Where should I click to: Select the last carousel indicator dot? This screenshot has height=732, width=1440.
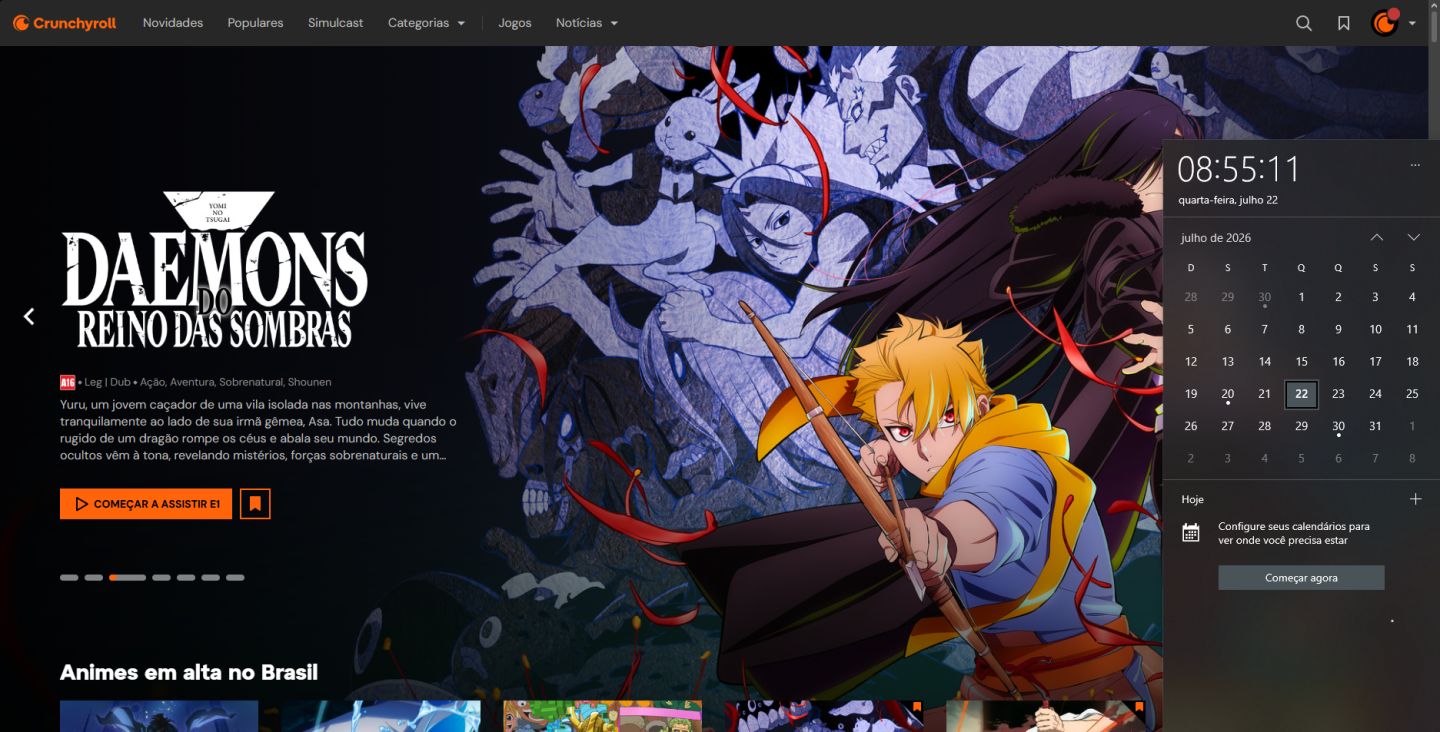click(x=235, y=577)
